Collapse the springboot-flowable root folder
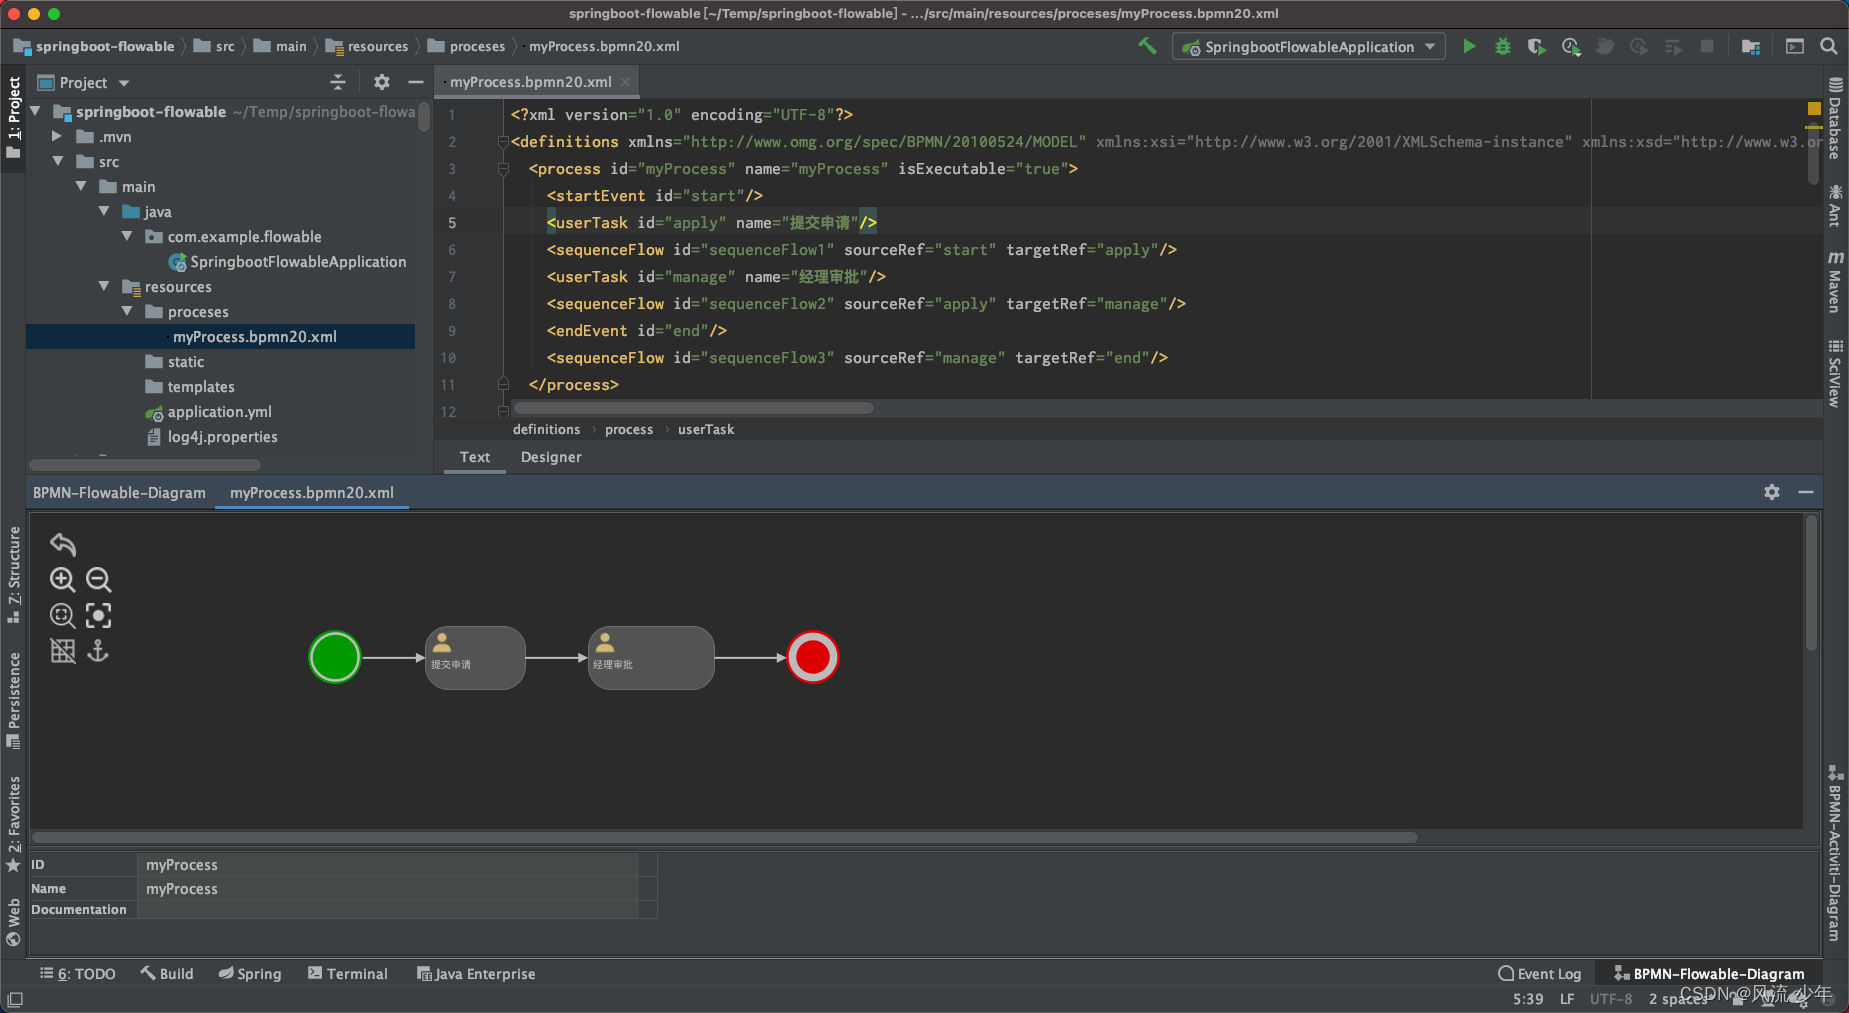Viewport: 1849px width, 1013px height. point(36,111)
